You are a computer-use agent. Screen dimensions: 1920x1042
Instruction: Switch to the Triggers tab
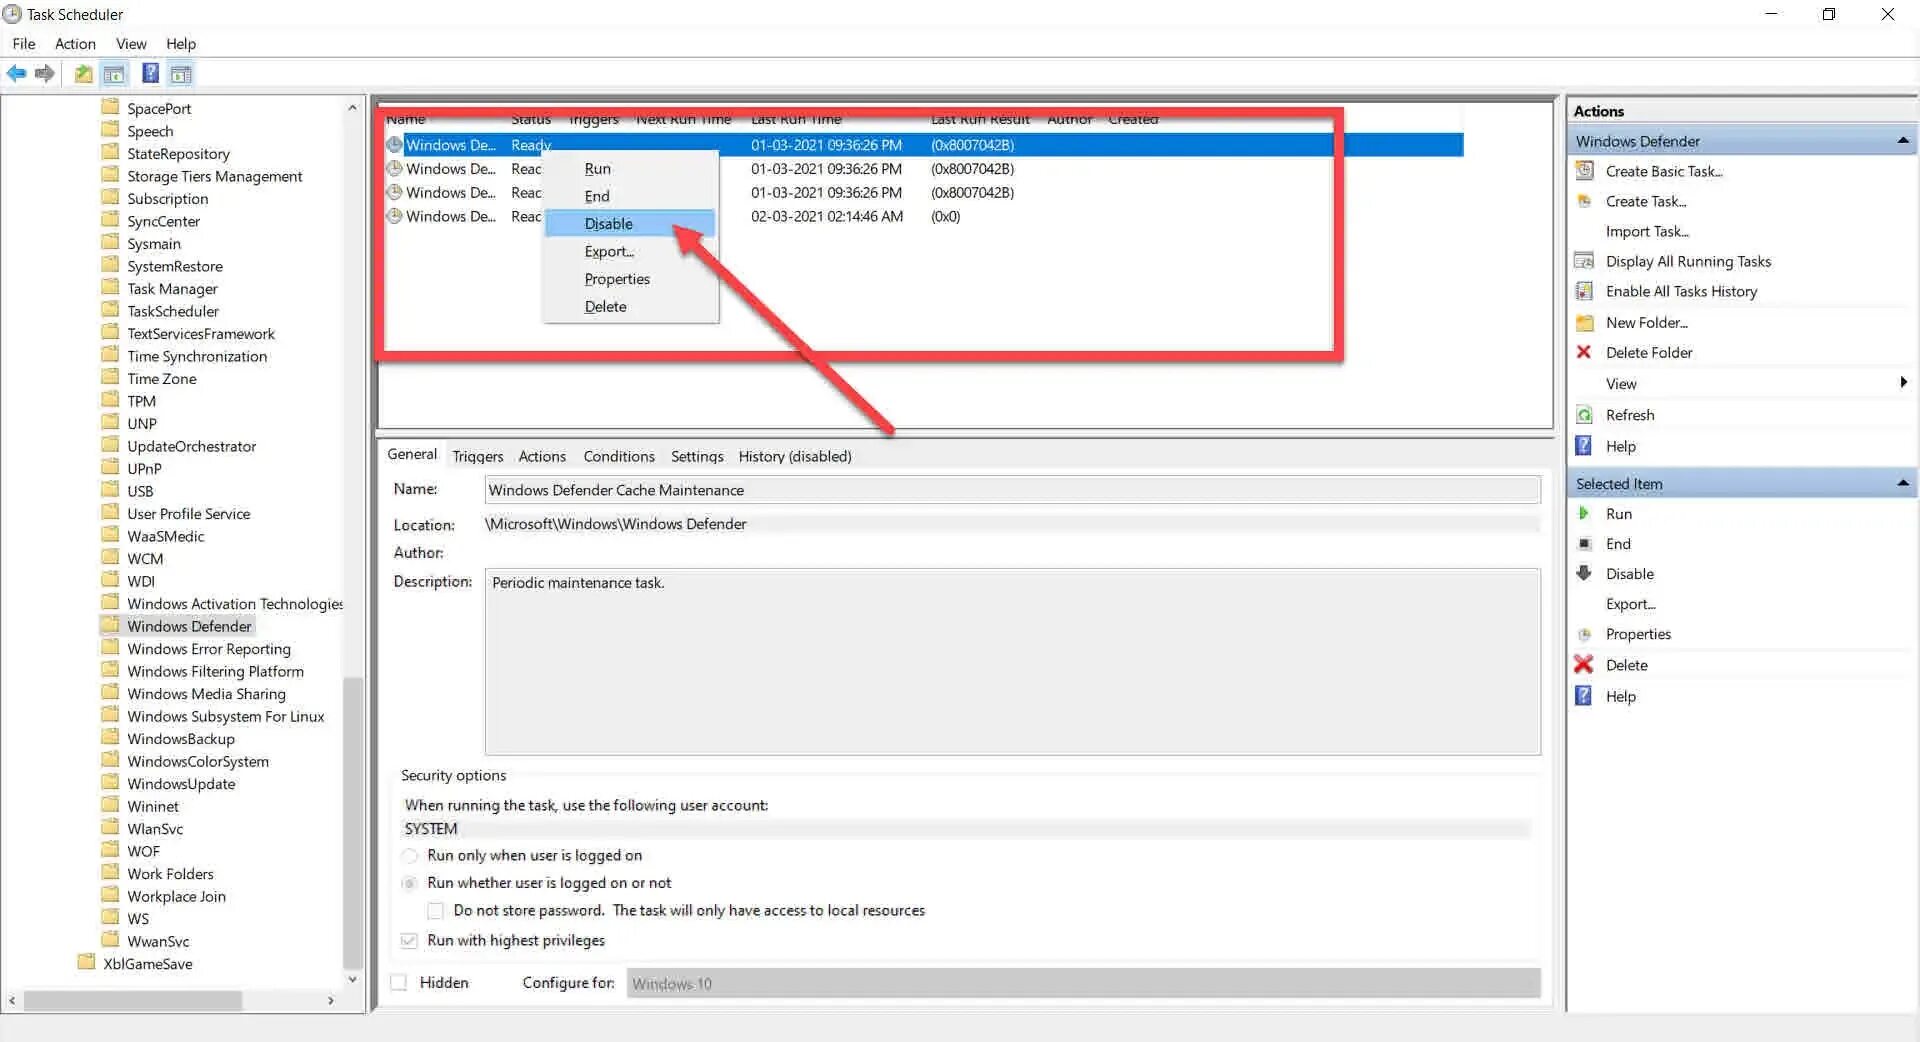pyautogui.click(x=477, y=456)
